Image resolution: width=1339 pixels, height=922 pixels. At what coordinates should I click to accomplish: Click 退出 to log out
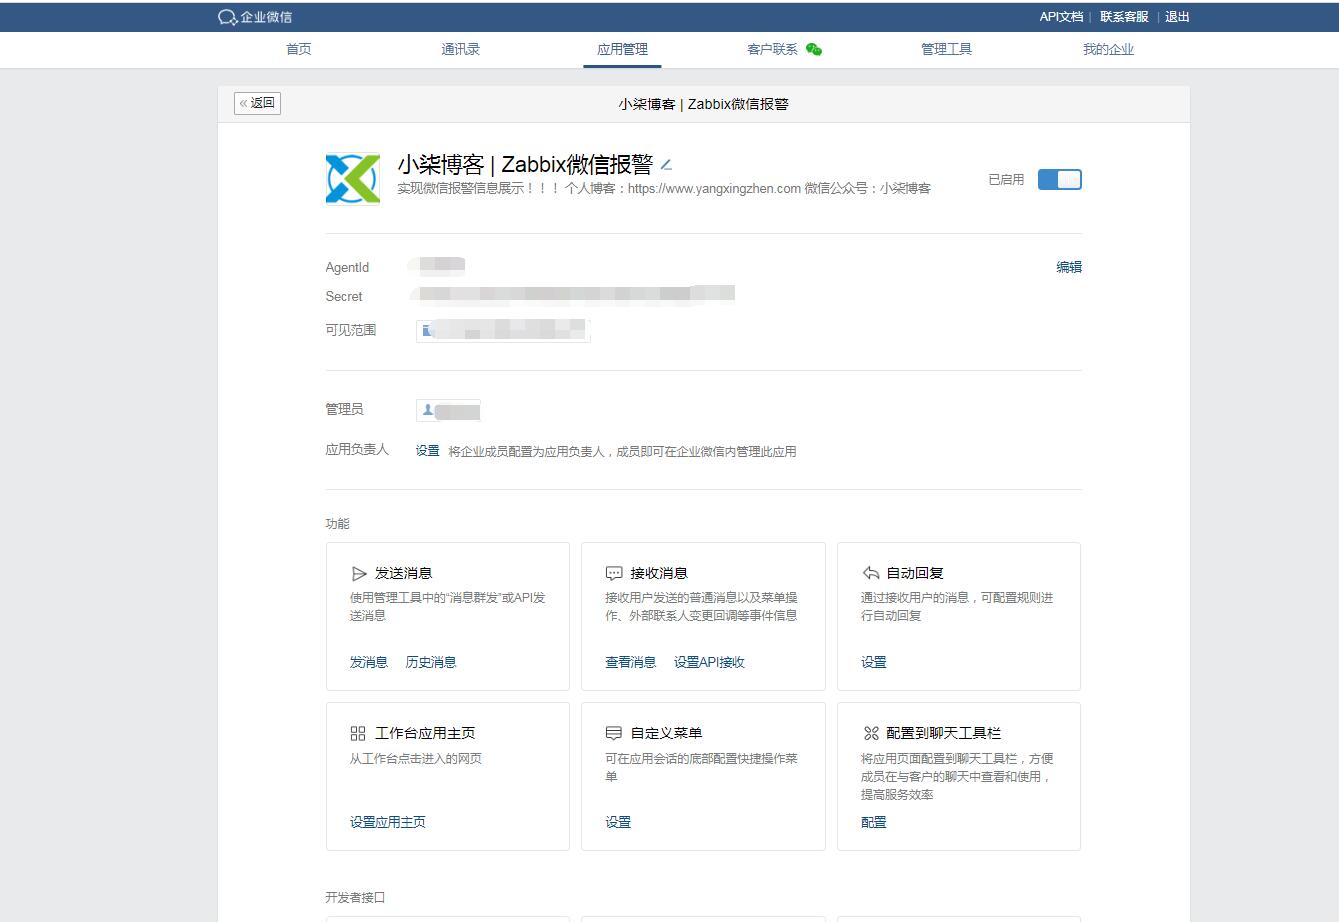[1177, 17]
